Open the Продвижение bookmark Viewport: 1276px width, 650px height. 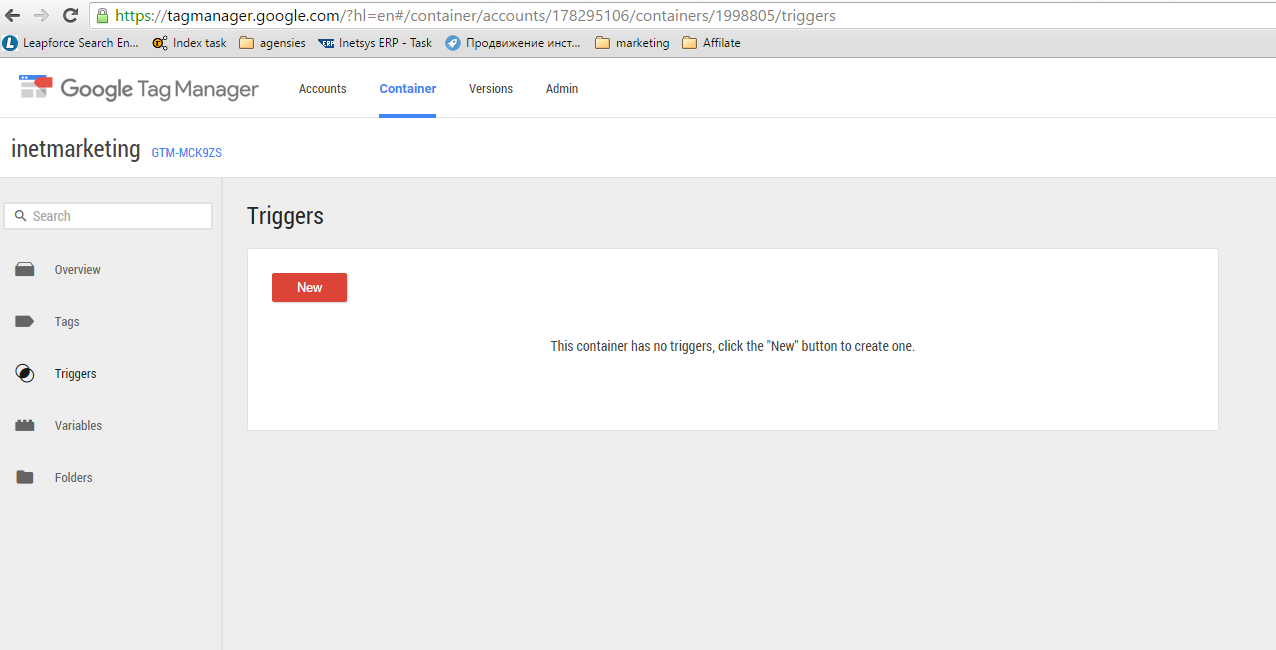click(513, 43)
